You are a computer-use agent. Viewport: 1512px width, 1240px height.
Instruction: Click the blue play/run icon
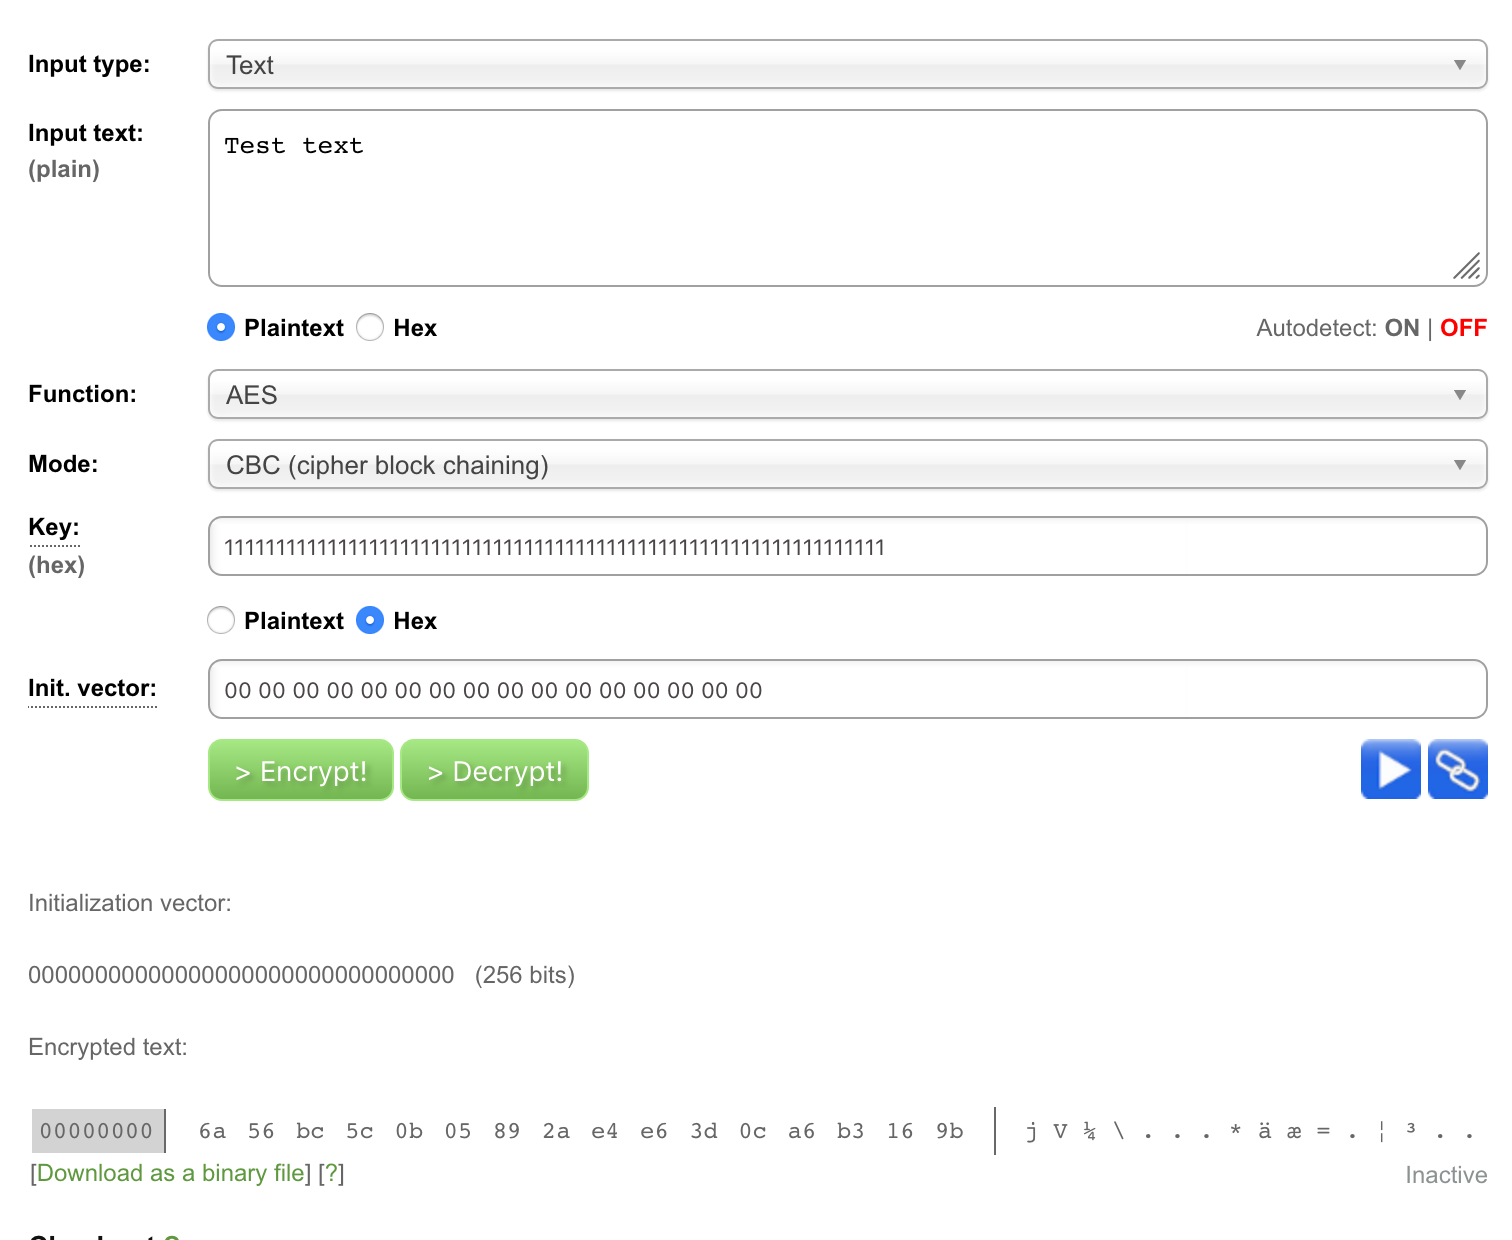[x=1390, y=770]
